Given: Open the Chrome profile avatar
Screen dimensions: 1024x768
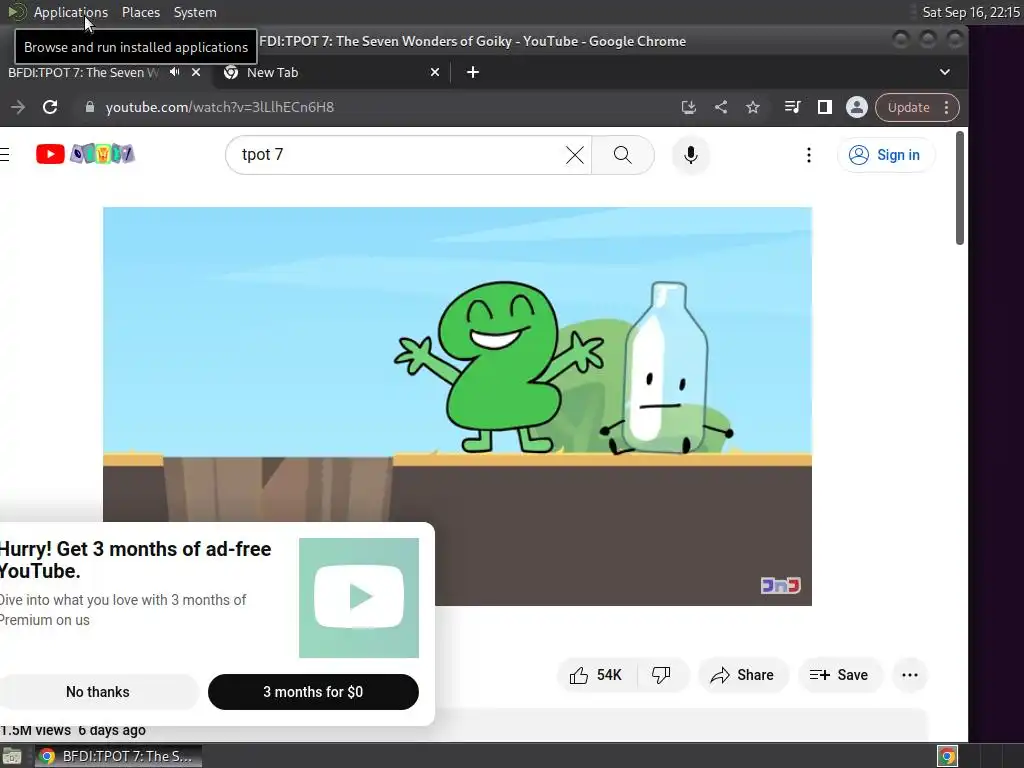Looking at the screenshot, I should (856, 107).
